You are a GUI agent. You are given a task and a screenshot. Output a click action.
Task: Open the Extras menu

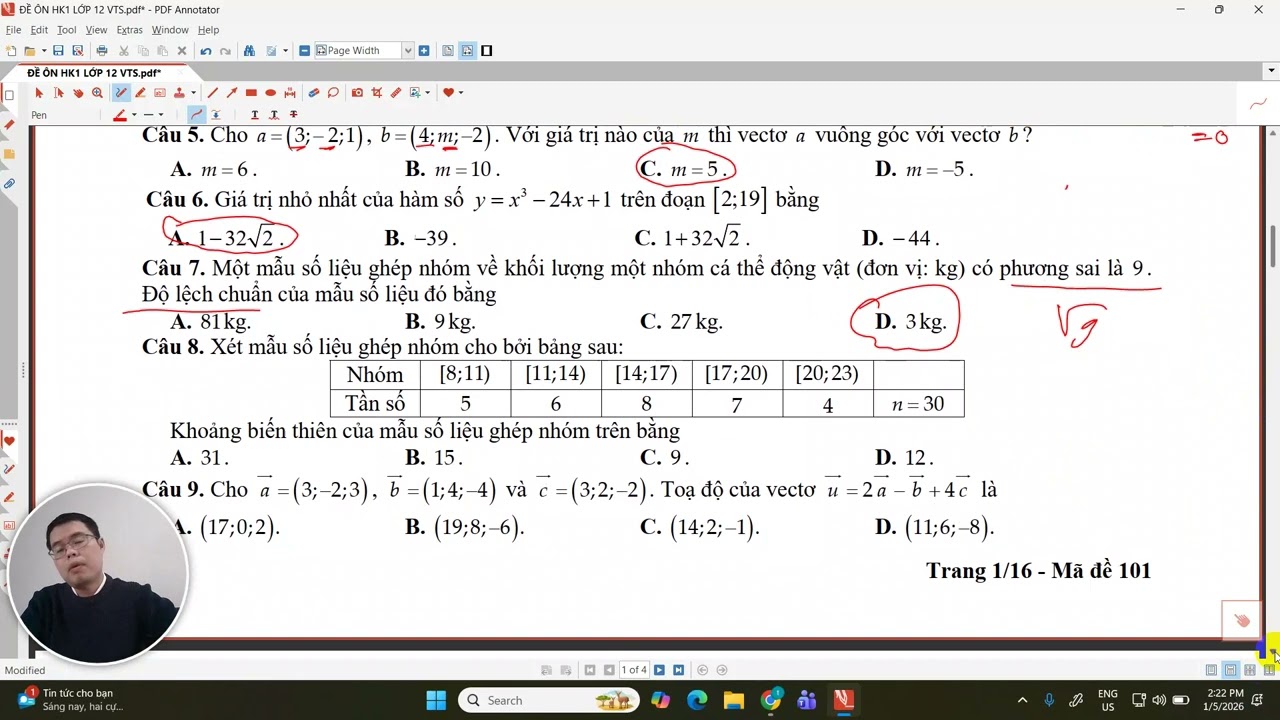click(x=130, y=30)
